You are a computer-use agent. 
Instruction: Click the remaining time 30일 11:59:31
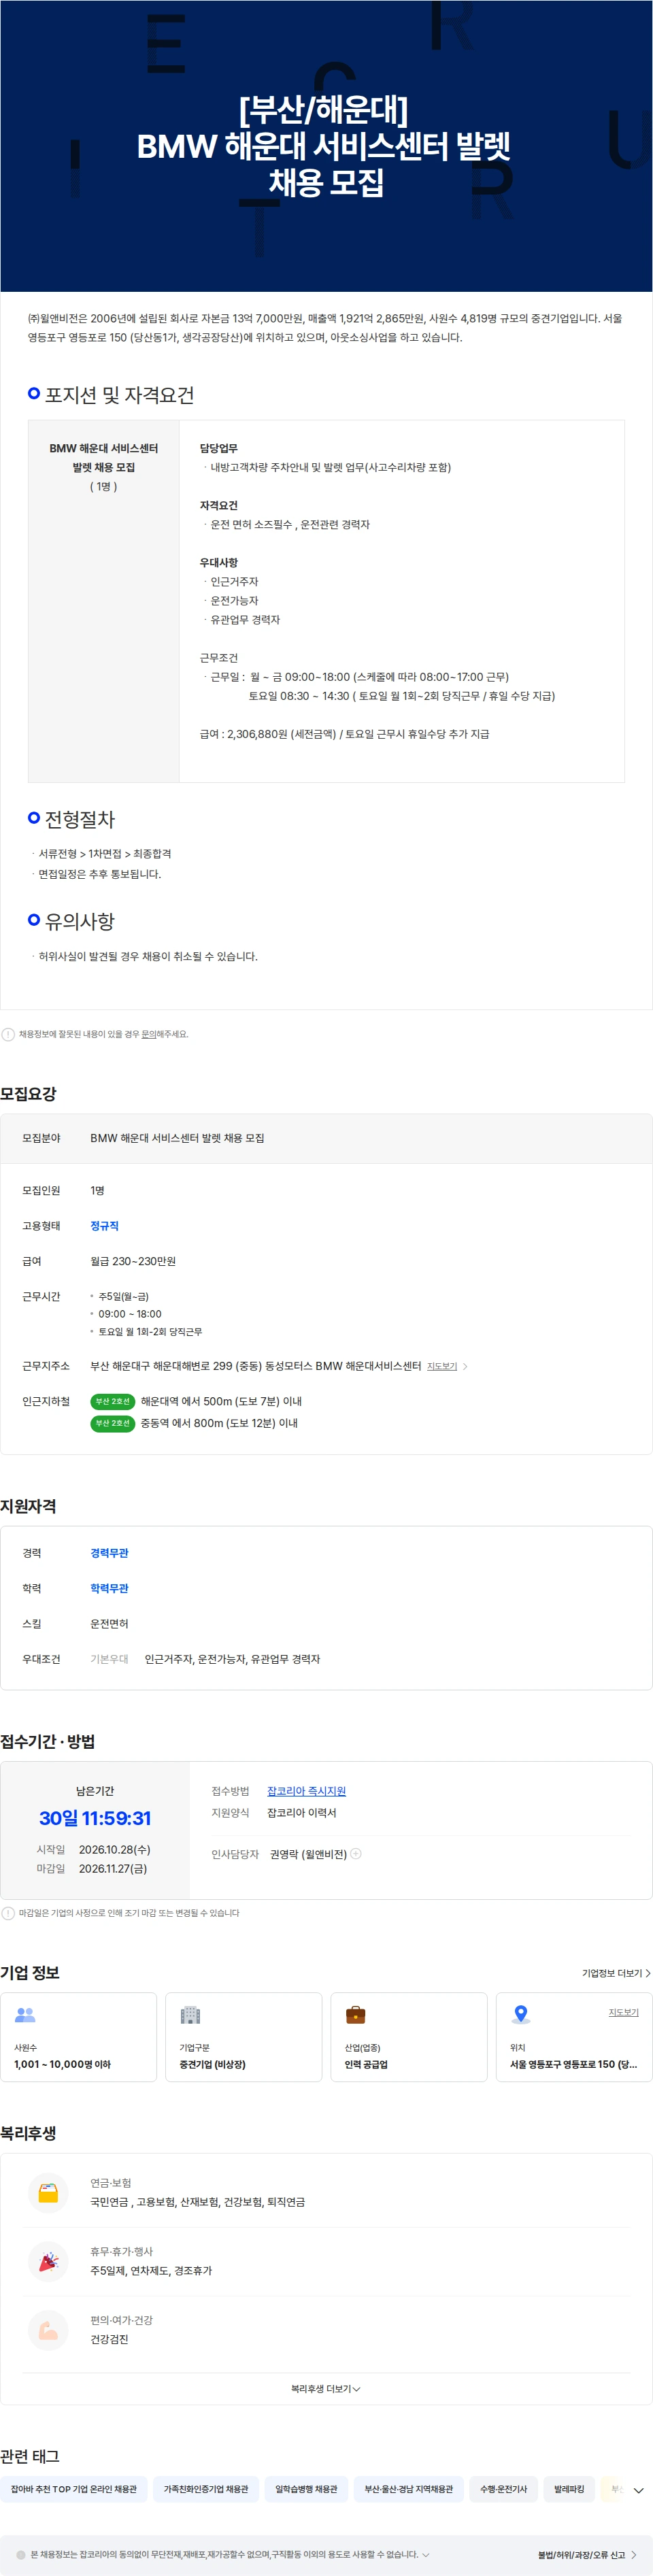pyautogui.click(x=95, y=1818)
